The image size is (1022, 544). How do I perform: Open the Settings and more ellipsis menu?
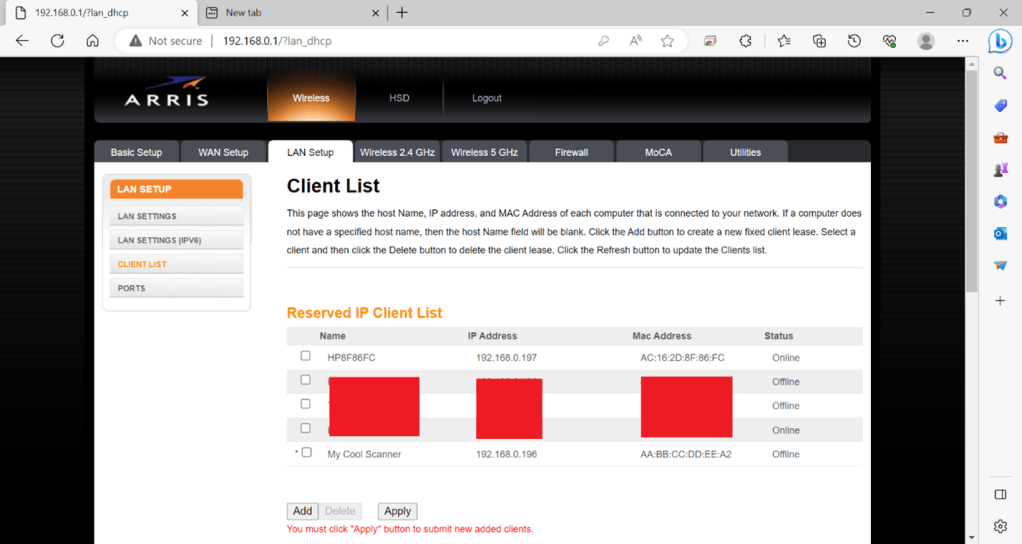pyautogui.click(x=962, y=41)
